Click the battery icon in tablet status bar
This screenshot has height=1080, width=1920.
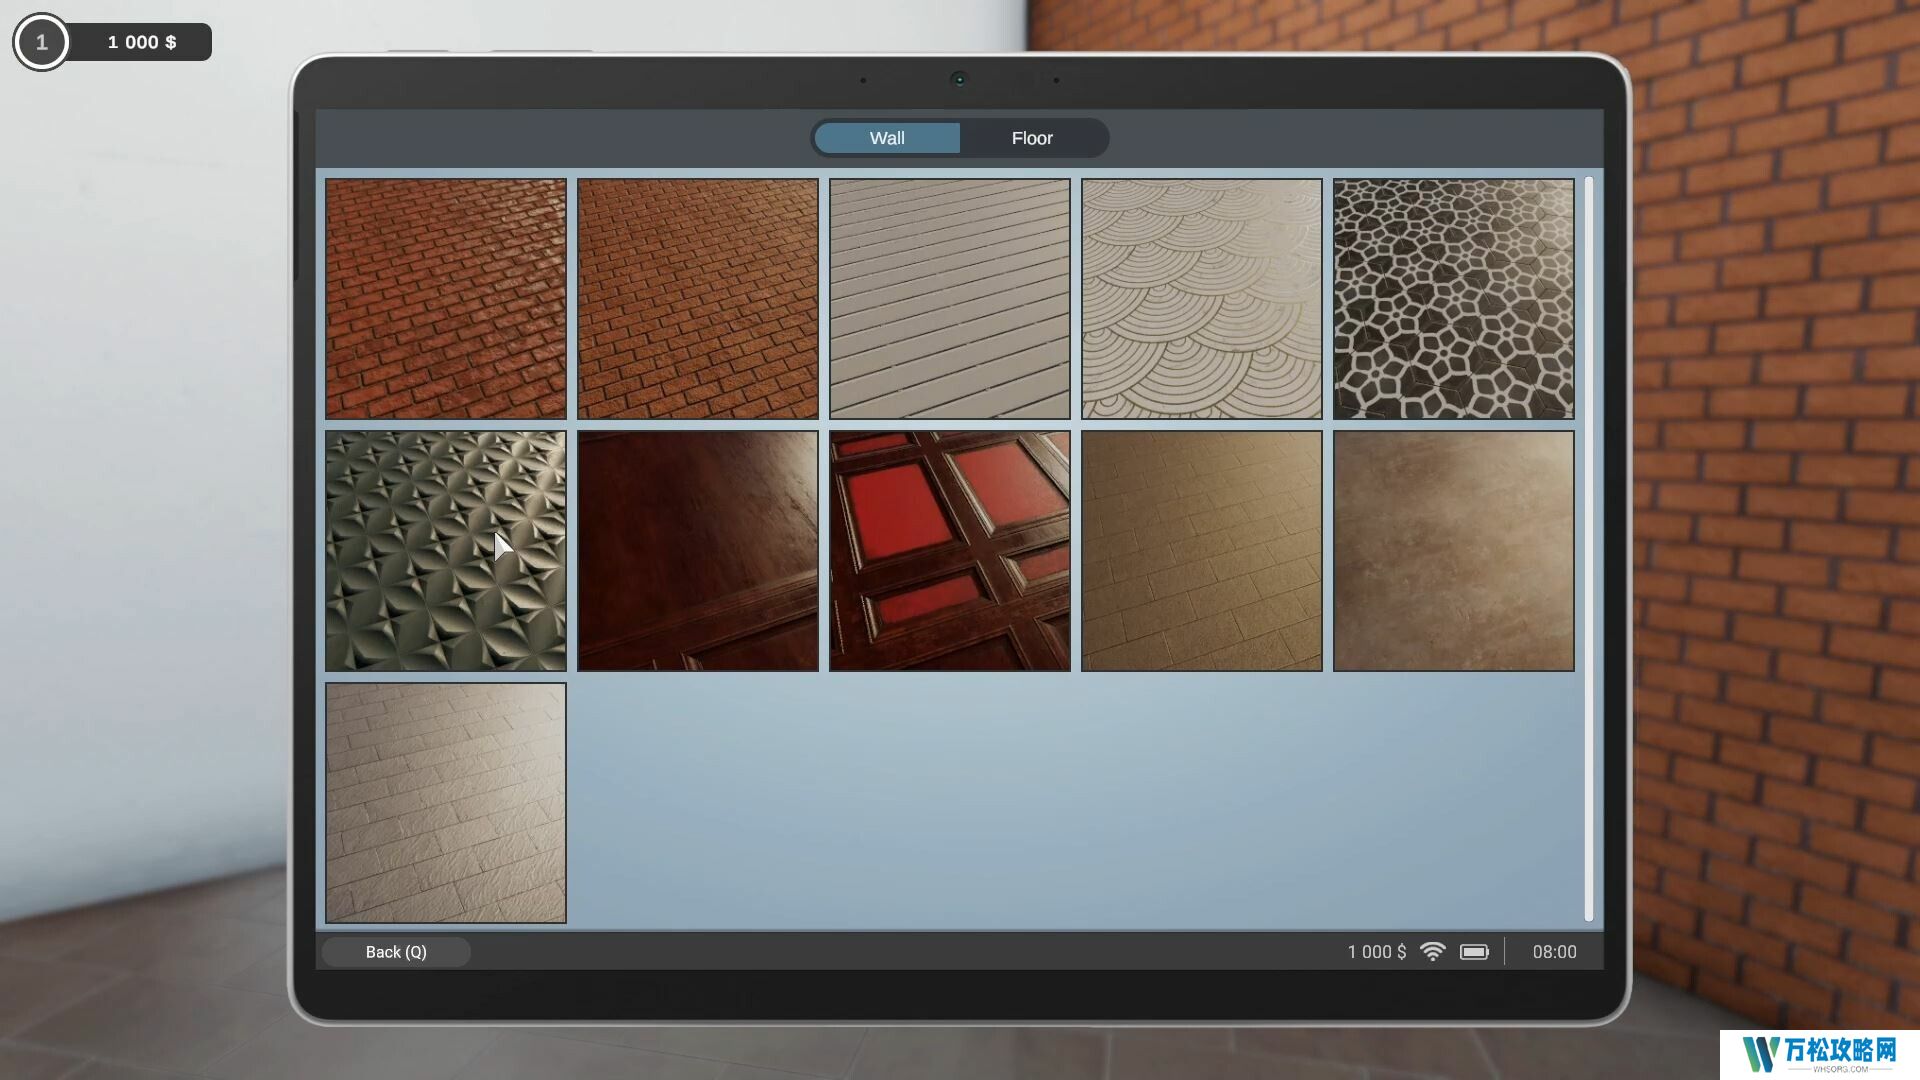click(x=1474, y=952)
